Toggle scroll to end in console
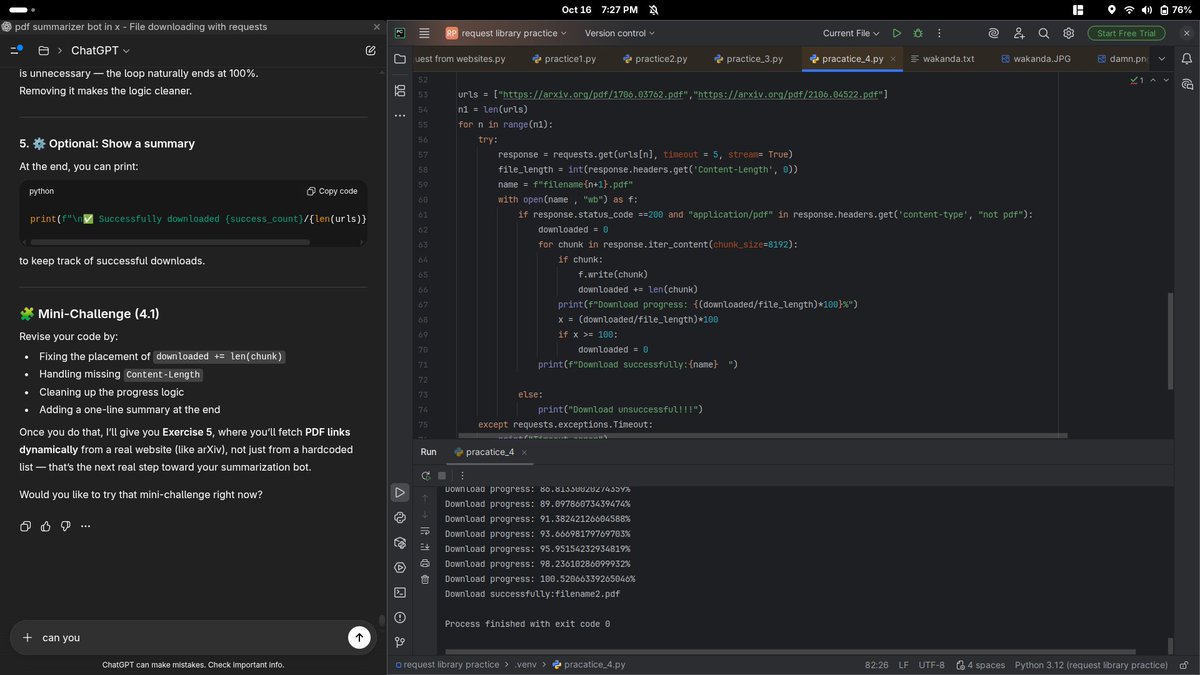The width and height of the screenshot is (1200, 675). pos(425,547)
